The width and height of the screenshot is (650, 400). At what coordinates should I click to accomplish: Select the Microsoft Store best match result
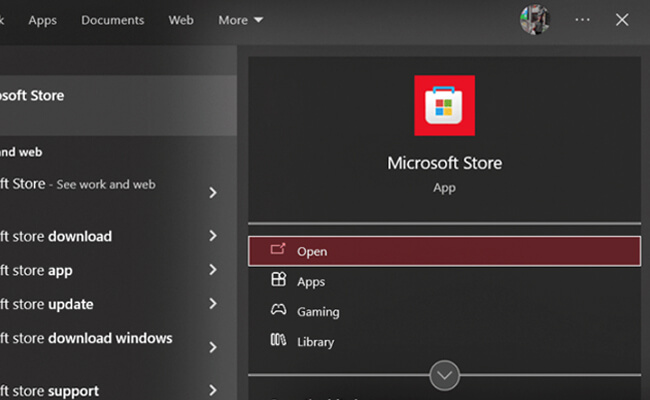tap(118, 105)
